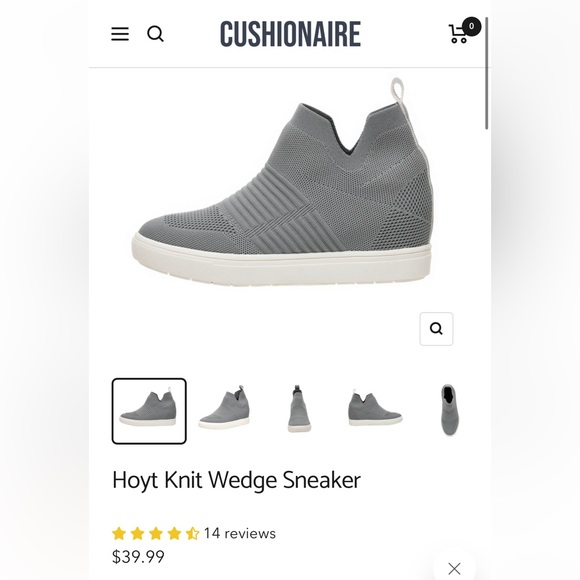
Task: Select the second angled shoe thumbnail
Action: (x=225, y=408)
